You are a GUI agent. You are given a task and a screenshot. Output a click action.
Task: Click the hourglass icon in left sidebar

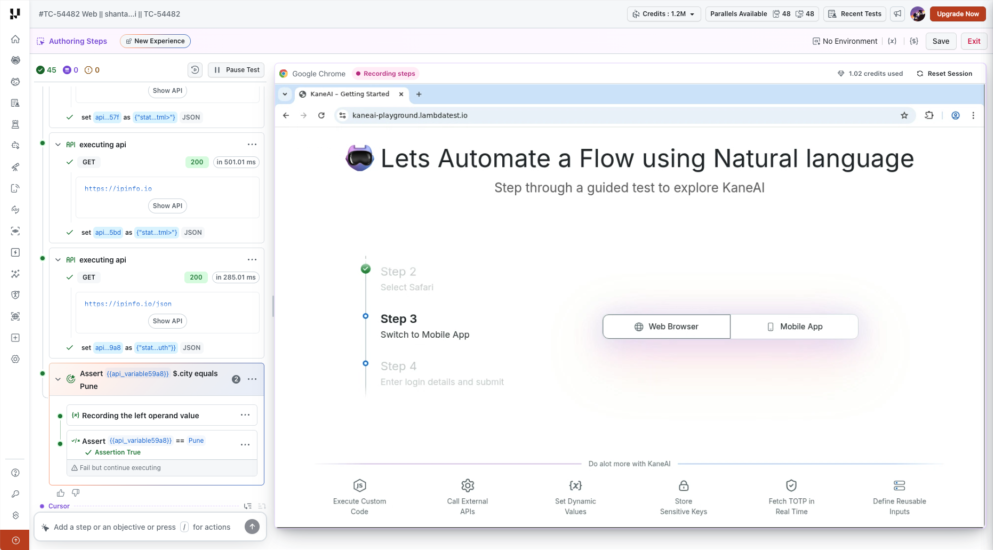[x=15, y=124]
